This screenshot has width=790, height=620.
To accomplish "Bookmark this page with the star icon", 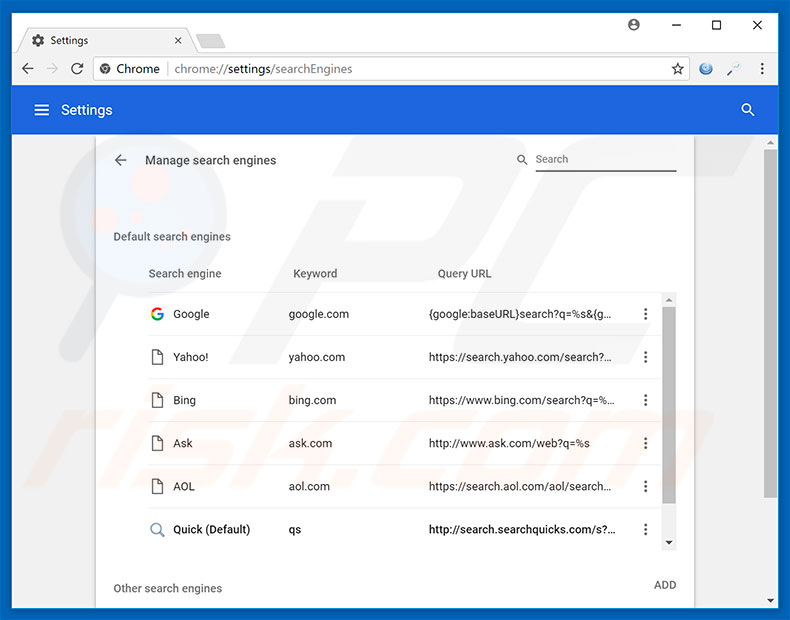I will (x=678, y=68).
